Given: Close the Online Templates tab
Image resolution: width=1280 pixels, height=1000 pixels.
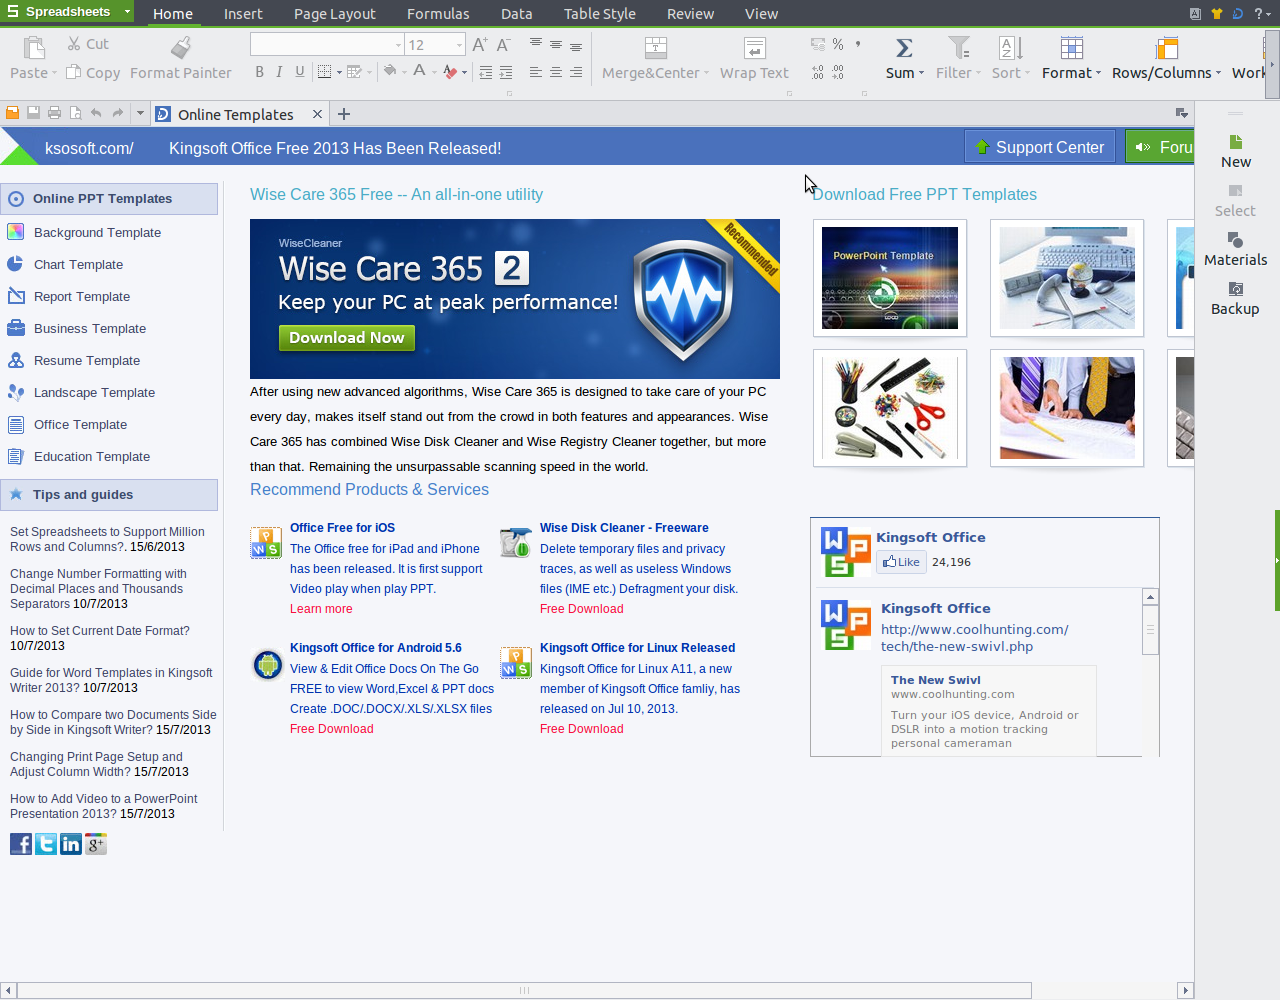Looking at the screenshot, I should 317,114.
